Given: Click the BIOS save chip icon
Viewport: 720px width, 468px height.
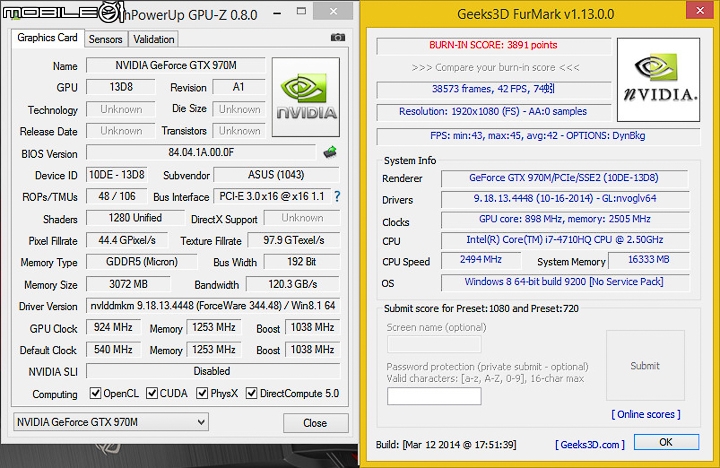Looking at the screenshot, I should tap(330, 152).
